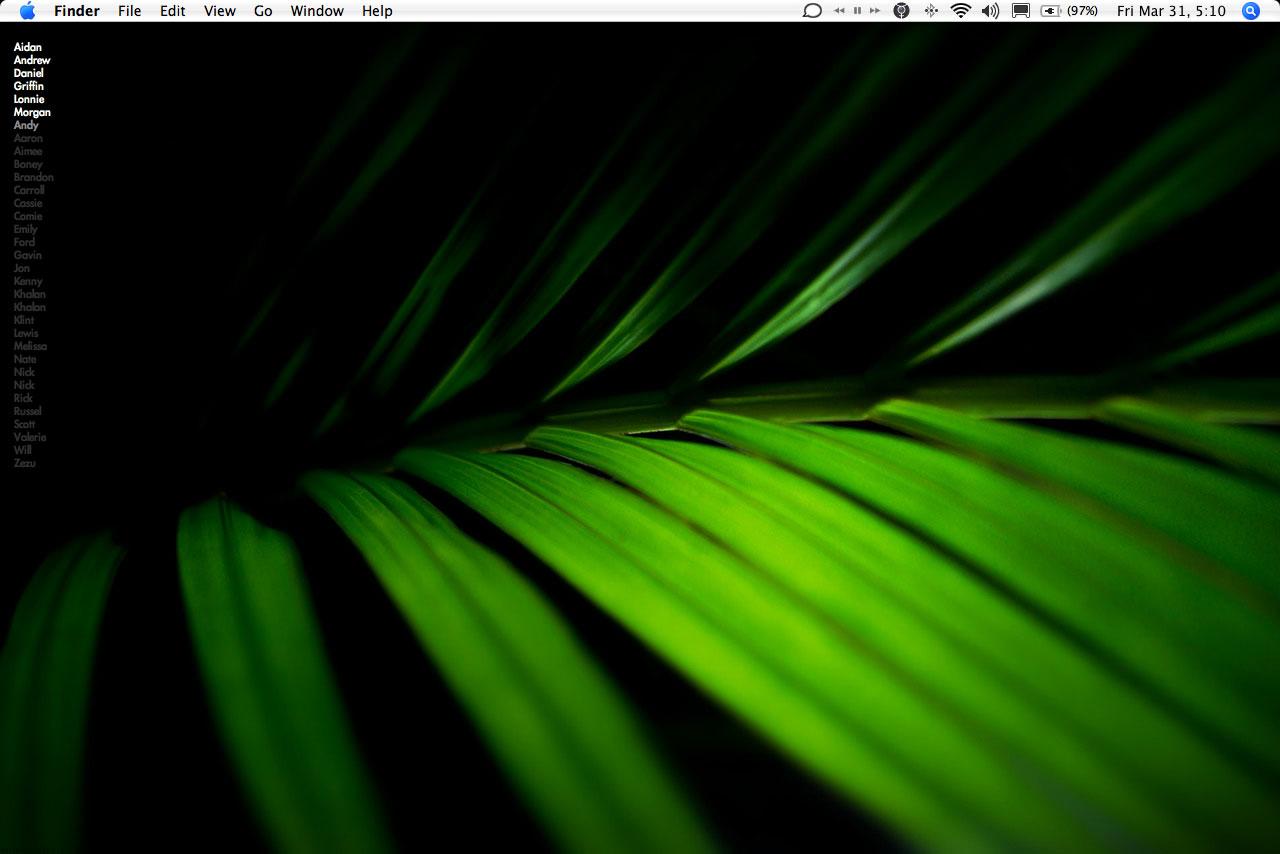Image resolution: width=1280 pixels, height=854 pixels.
Task: Skip to next track in menu bar
Action: (x=875, y=11)
